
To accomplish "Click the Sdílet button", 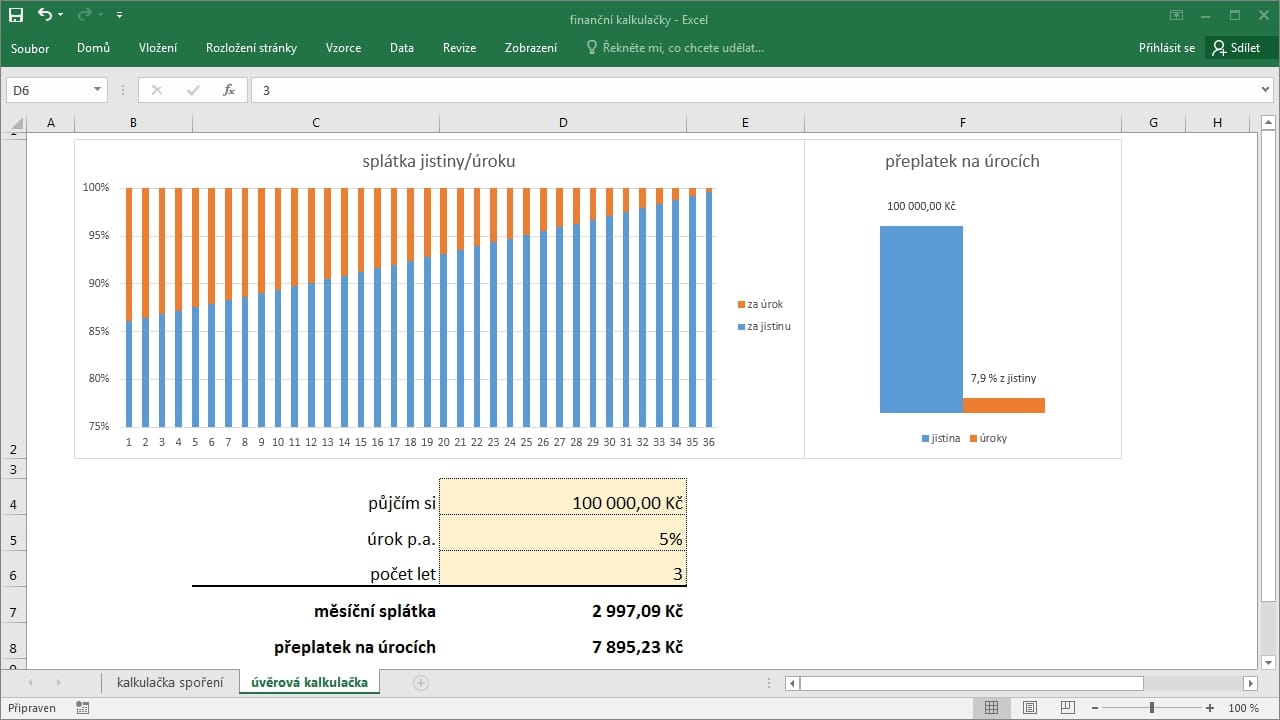I will point(1237,48).
